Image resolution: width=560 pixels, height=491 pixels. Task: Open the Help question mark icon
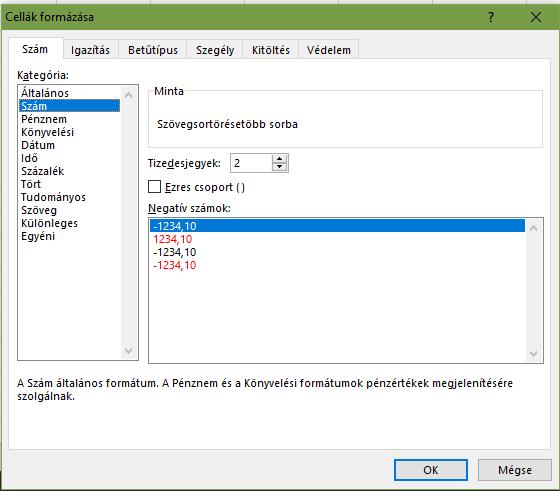(491, 17)
